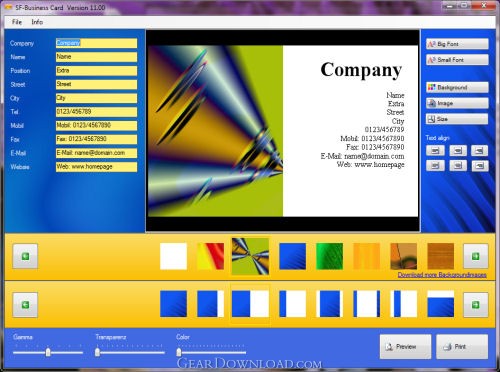
Task: Open the Info menu
Action: (37, 22)
